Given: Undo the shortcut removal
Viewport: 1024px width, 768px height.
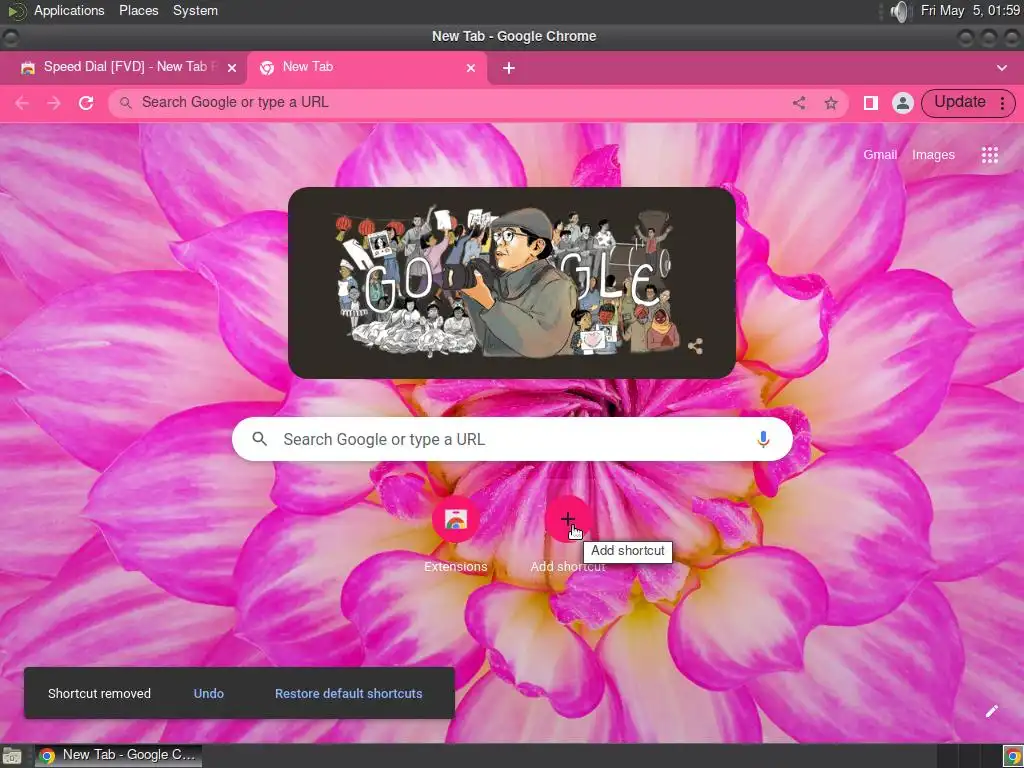Looking at the screenshot, I should pyautogui.click(x=208, y=694).
